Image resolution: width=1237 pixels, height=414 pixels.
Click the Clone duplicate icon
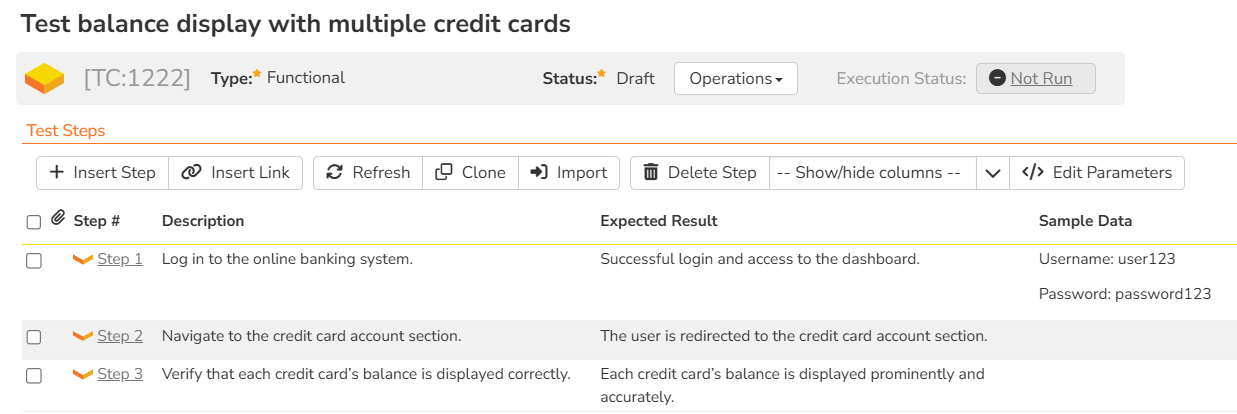point(444,173)
